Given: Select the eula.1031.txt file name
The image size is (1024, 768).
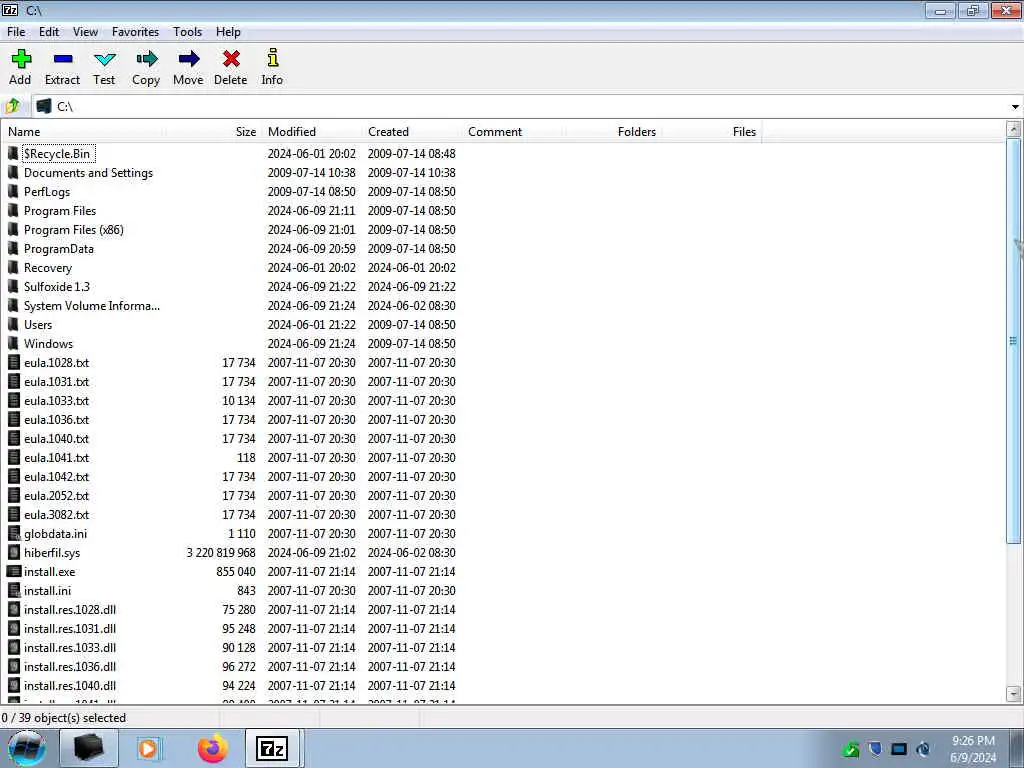Looking at the screenshot, I should click(56, 381).
